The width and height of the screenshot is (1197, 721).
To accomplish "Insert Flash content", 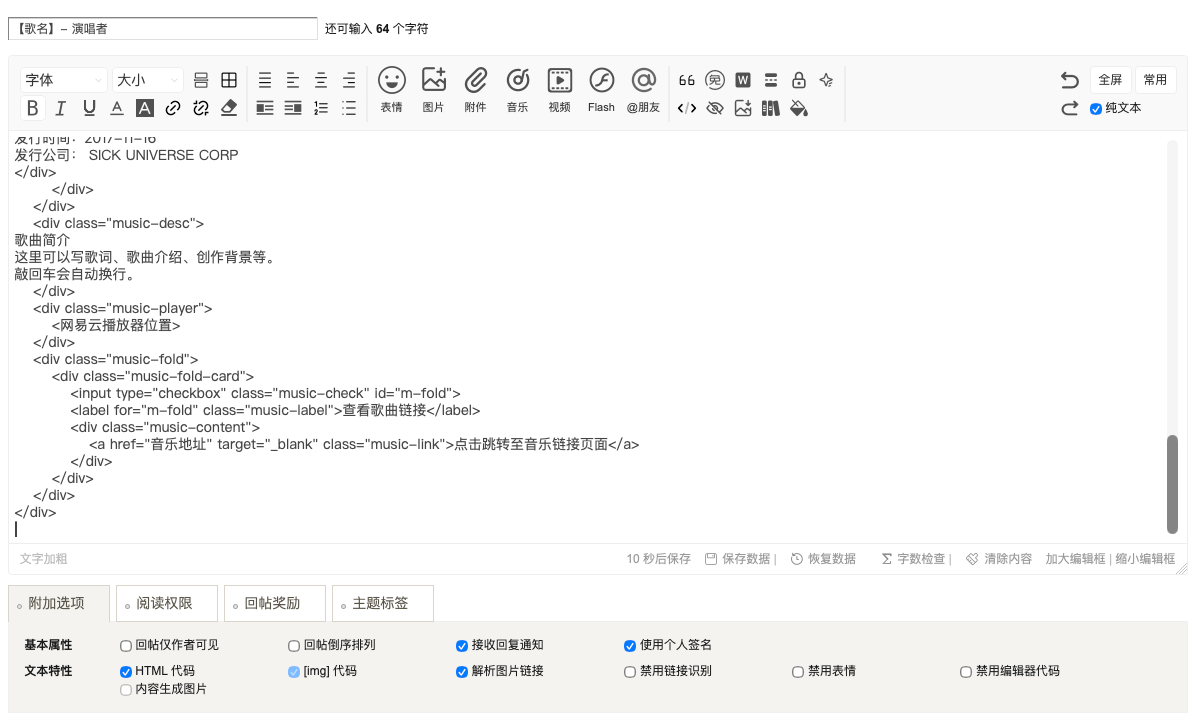I will pos(602,90).
